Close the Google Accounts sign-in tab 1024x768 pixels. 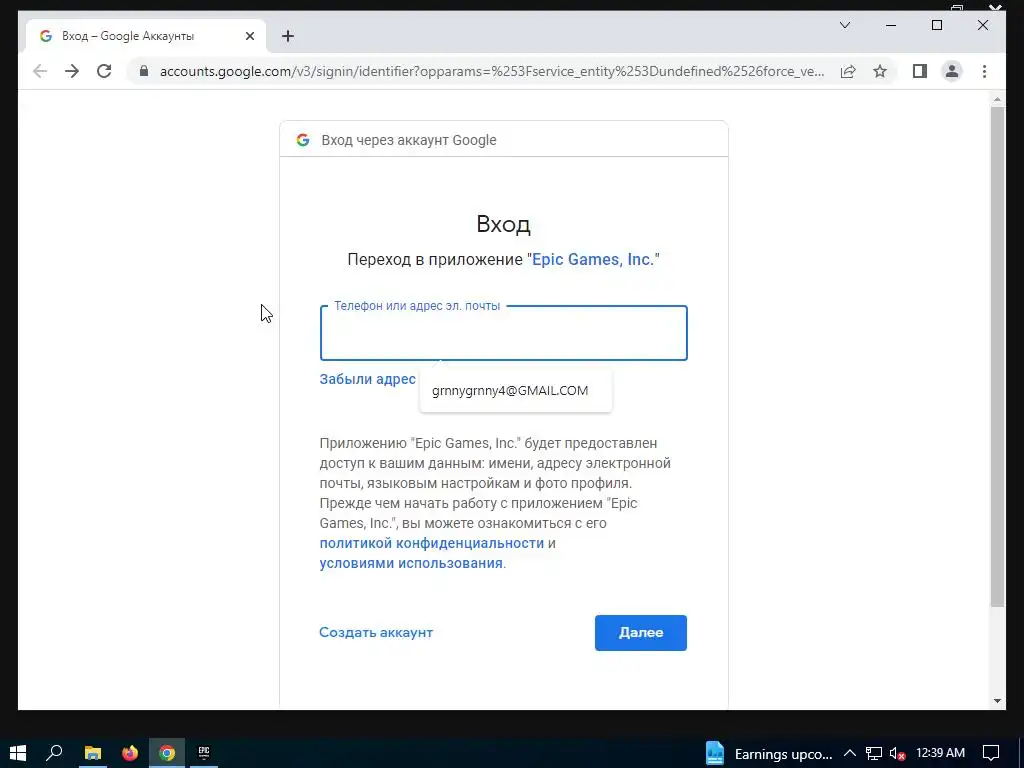point(249,36)
